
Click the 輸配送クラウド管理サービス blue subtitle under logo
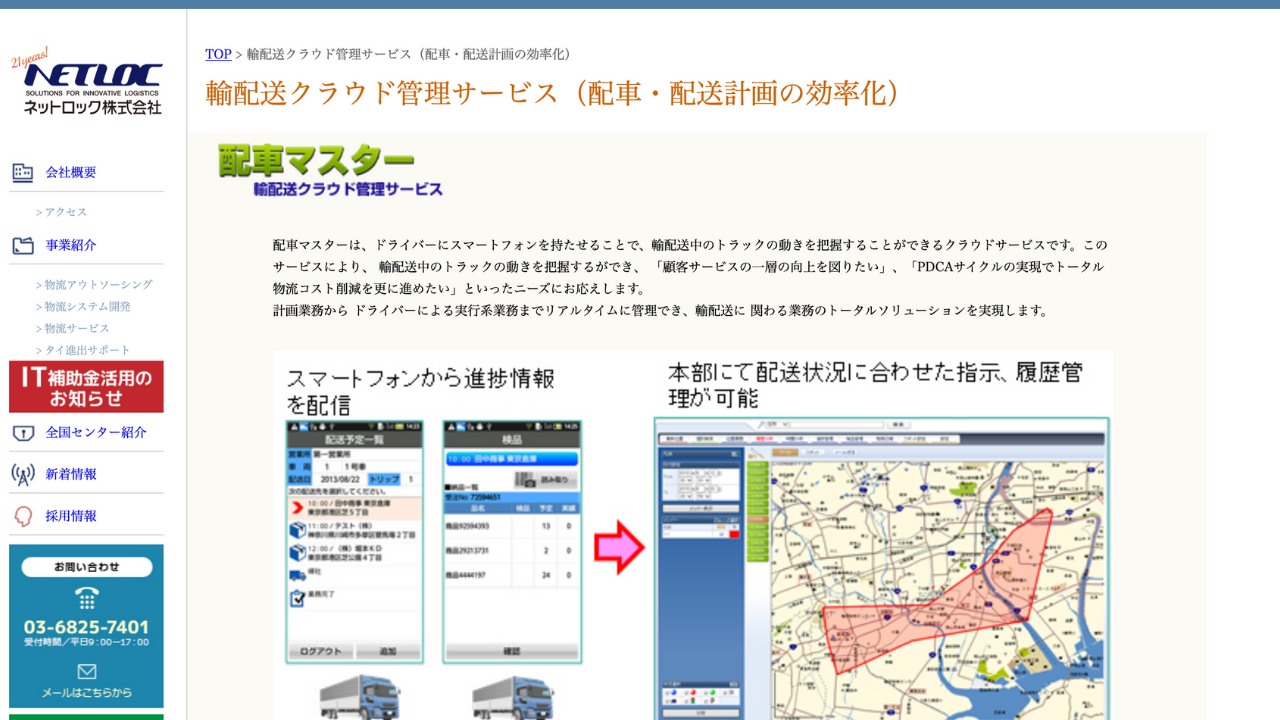coord(348,189)
